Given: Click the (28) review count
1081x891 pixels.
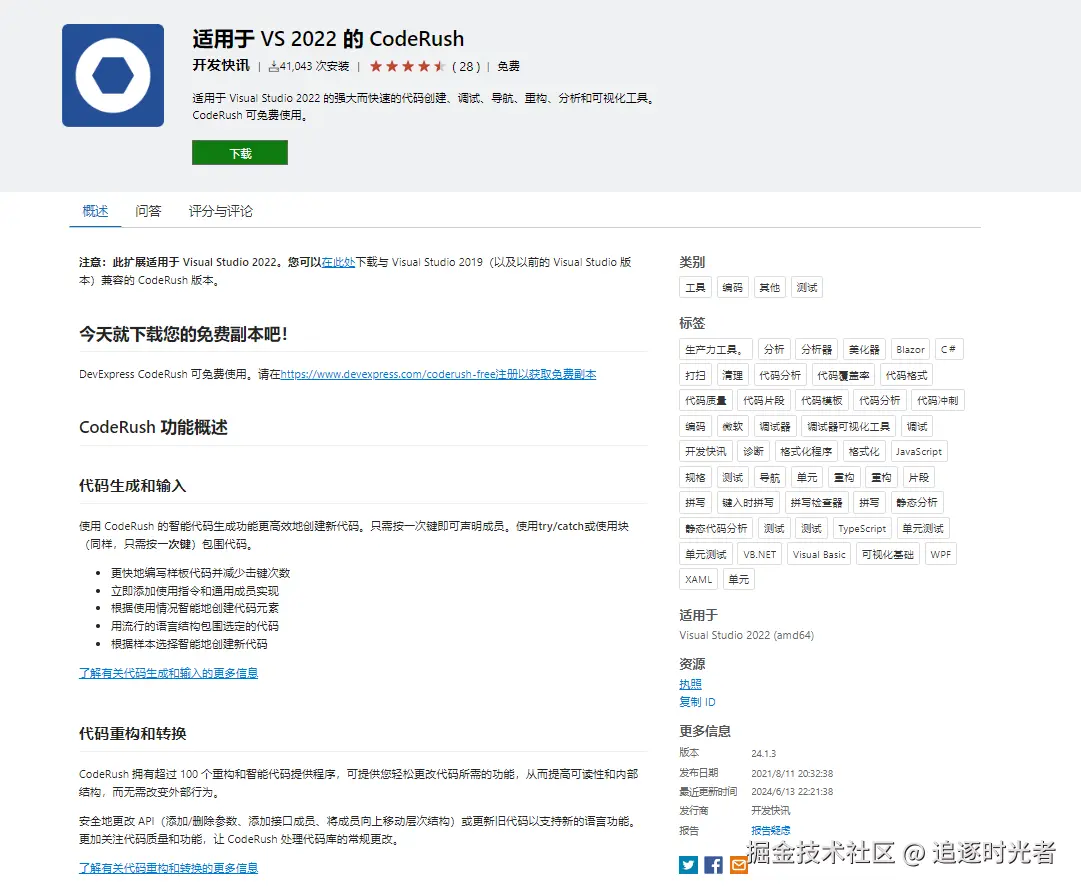Looking at the screenshot, I should (466, 66).
